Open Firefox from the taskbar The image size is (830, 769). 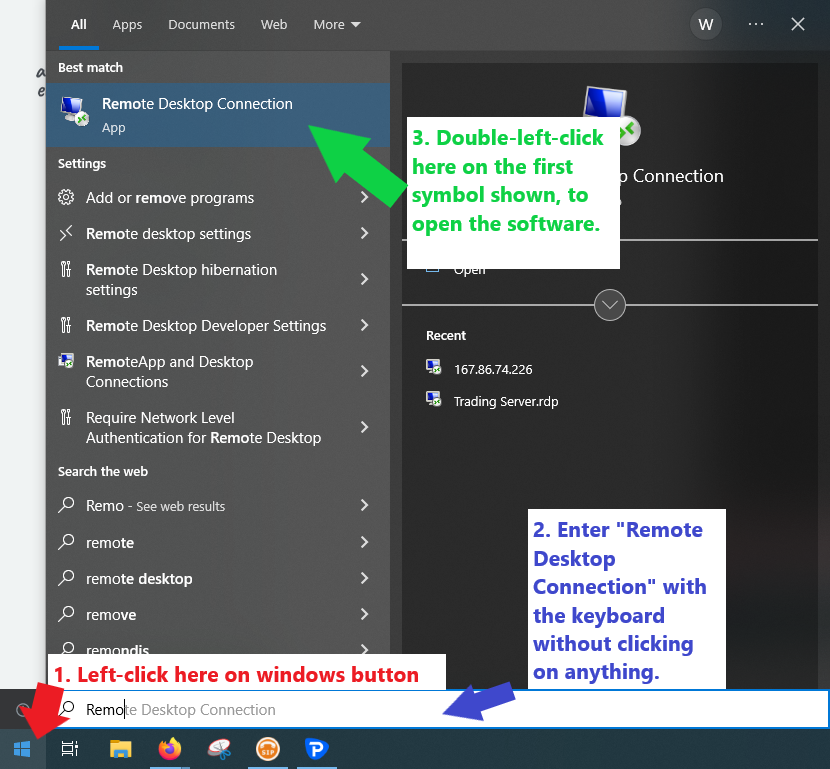[x=170, y=749]
